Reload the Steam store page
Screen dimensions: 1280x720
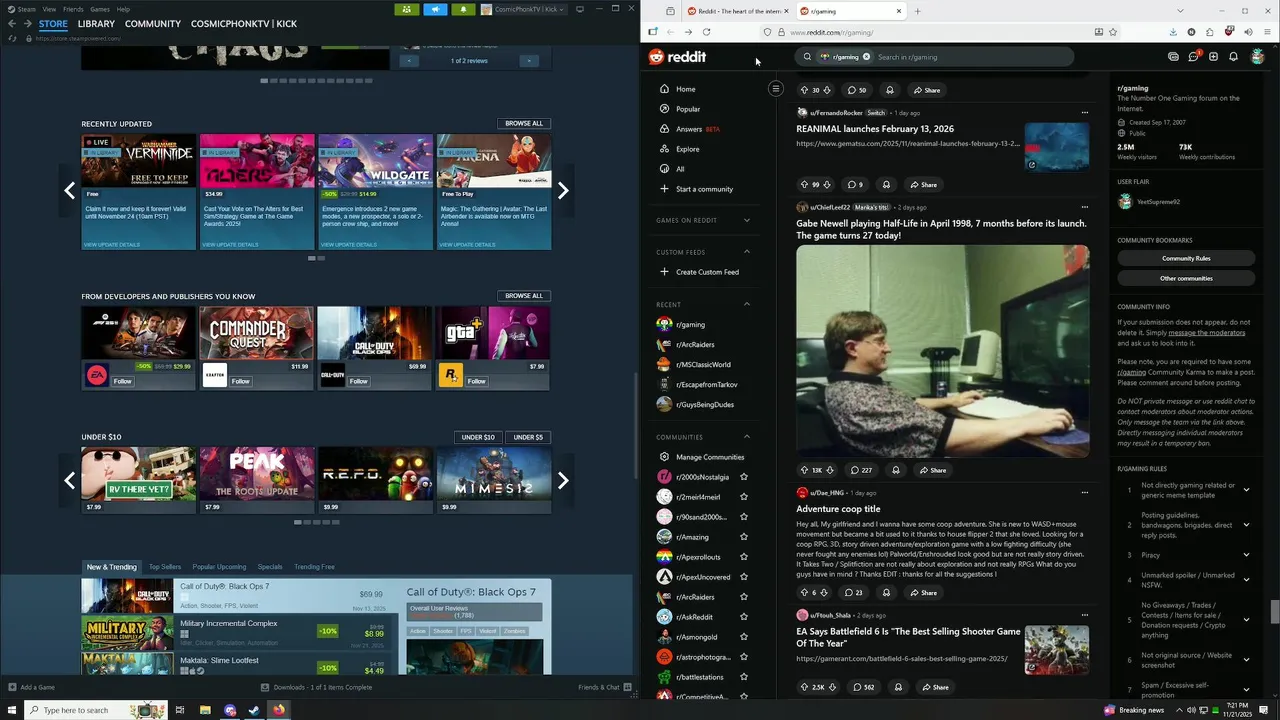point(12,38)
